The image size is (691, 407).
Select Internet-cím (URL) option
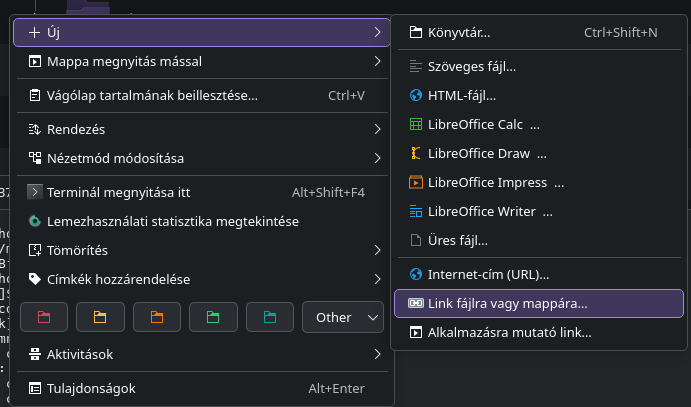click(x=489, y=274)
